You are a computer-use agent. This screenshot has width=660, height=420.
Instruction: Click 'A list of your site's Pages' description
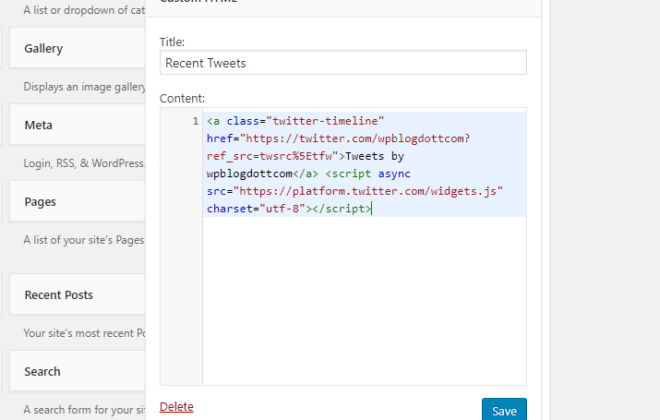pyautogui.click(x=84, y=240)
